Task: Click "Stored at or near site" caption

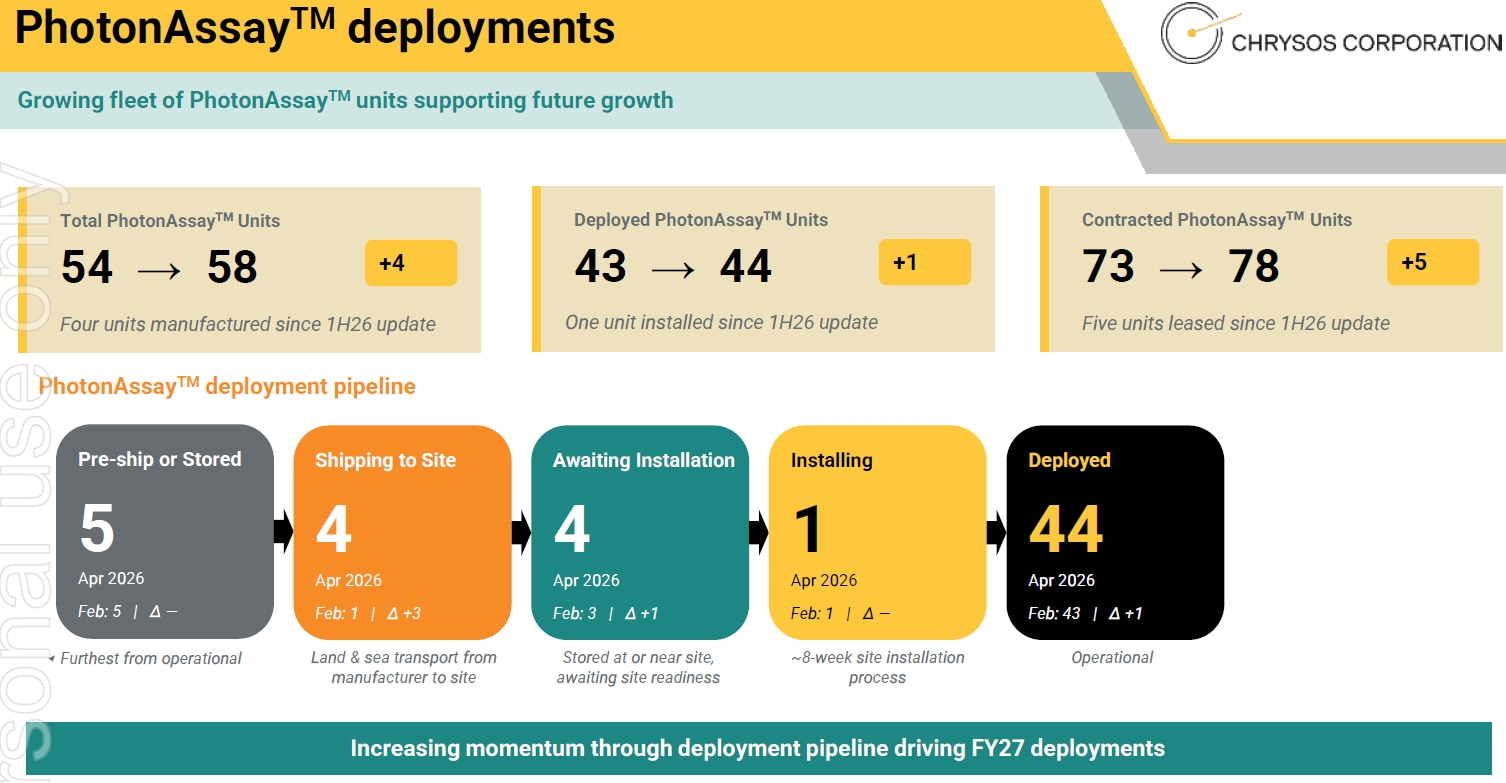Action: coord(638,667)
